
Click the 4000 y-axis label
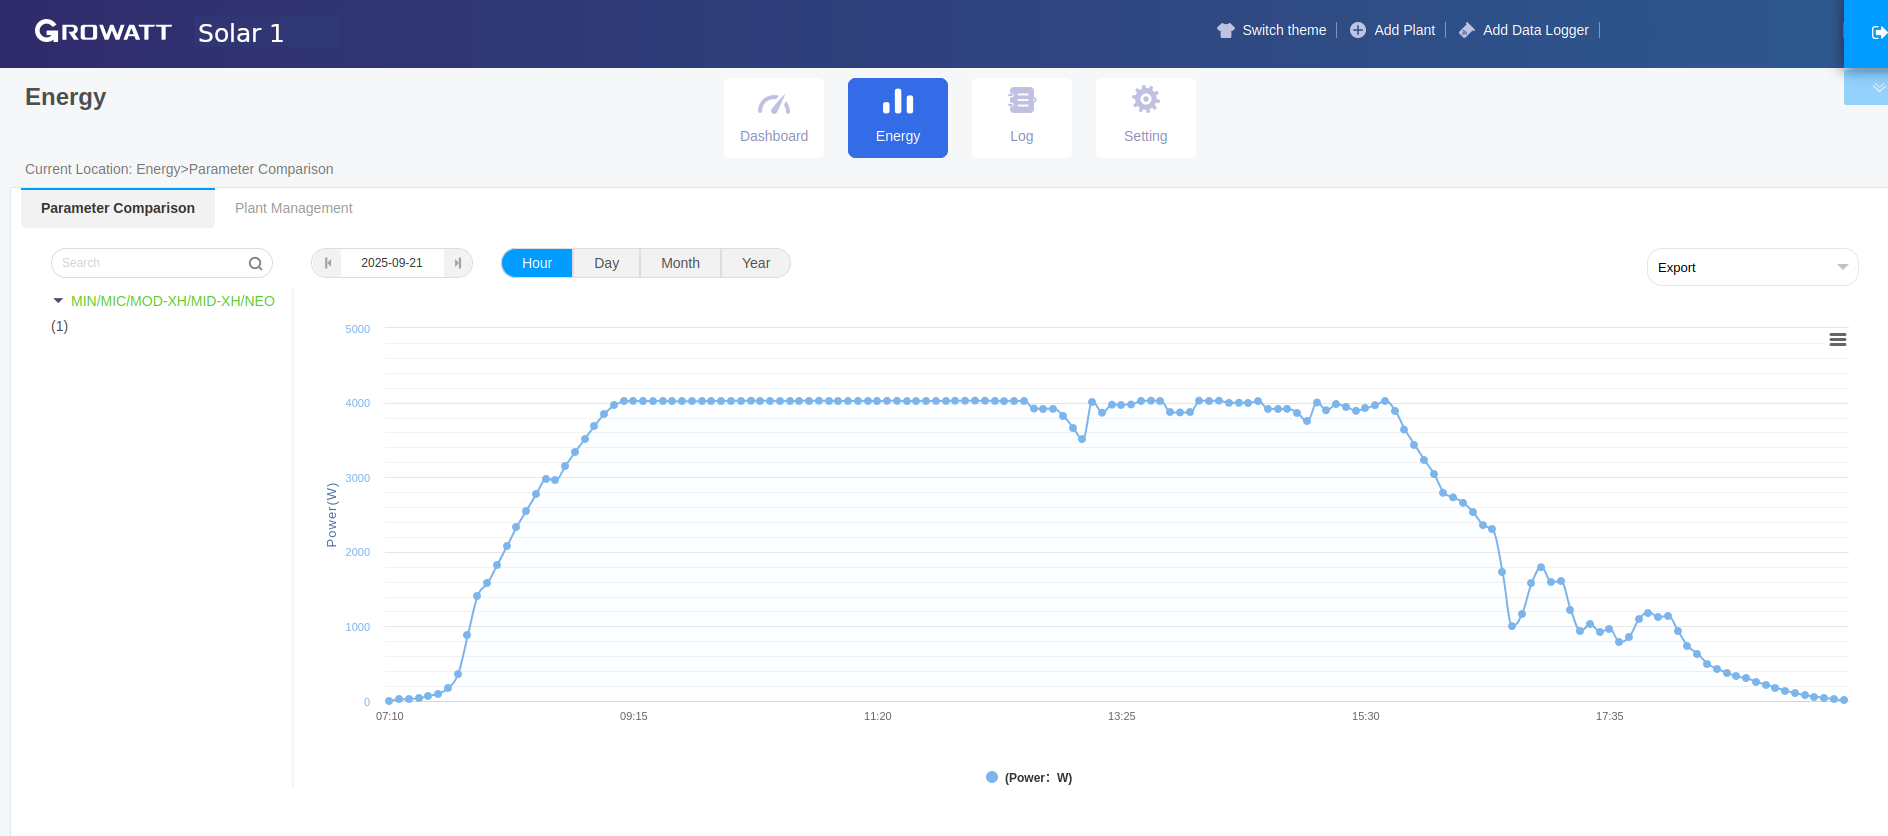357,403
